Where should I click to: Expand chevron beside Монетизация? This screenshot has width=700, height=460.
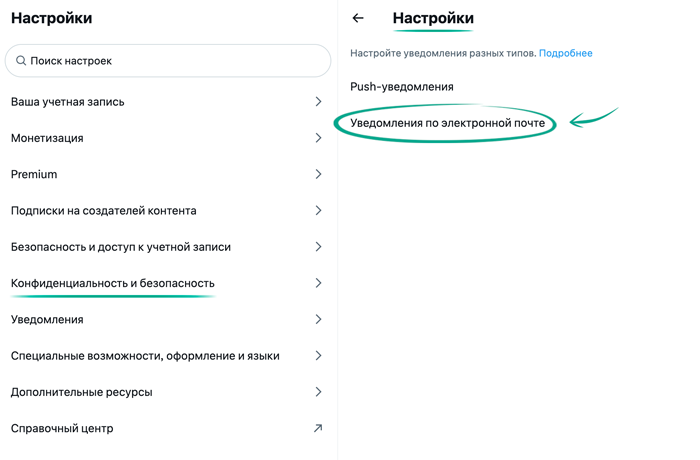(x=318, y=138)
